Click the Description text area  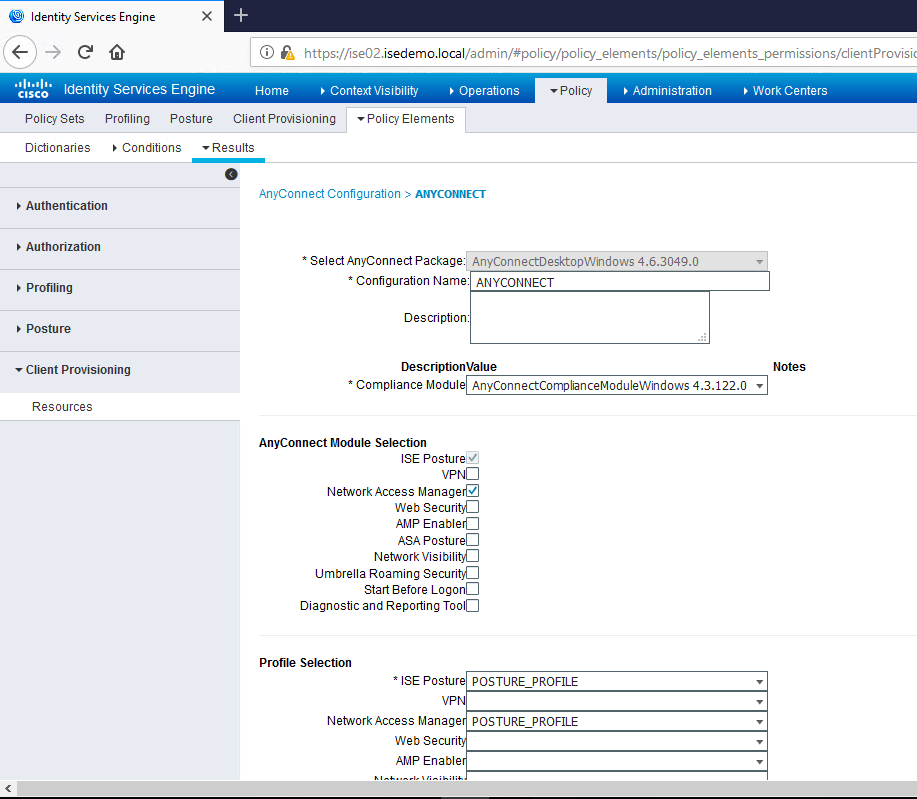point(590,318)
